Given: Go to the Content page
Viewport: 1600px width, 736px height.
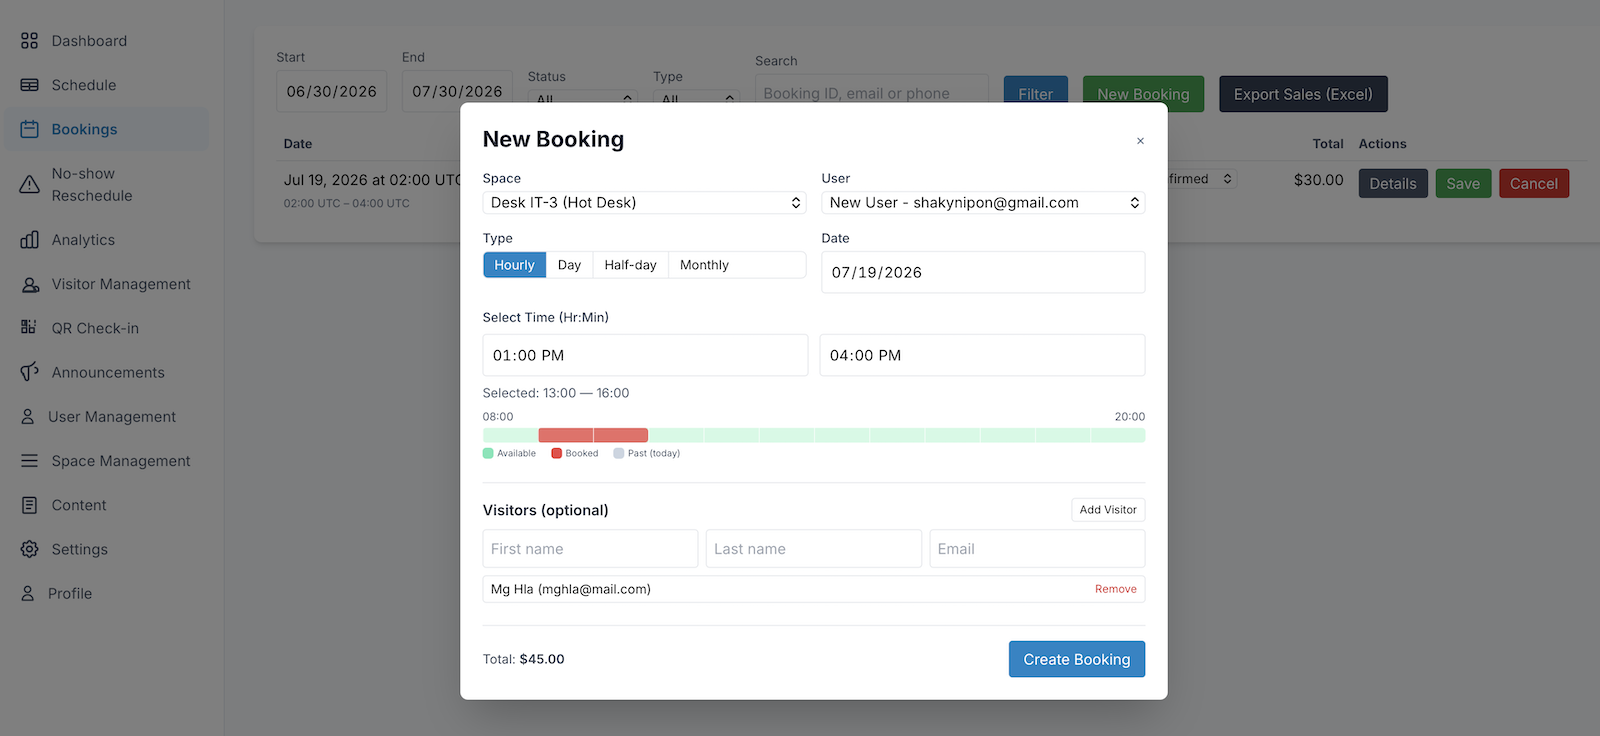Looking at the screenshot, I should coord(79,505).
